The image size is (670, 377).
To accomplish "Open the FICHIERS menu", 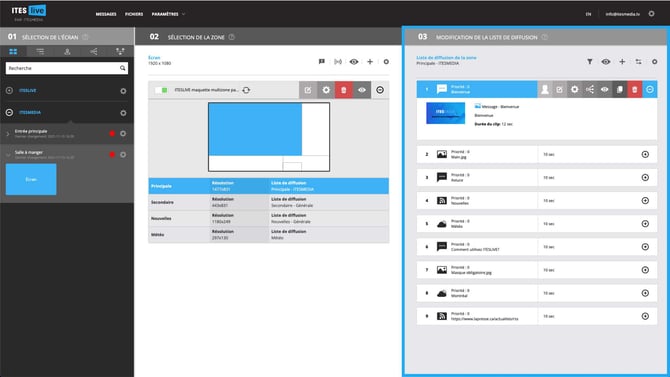I will pyautogui.click(x=134, y=14).
